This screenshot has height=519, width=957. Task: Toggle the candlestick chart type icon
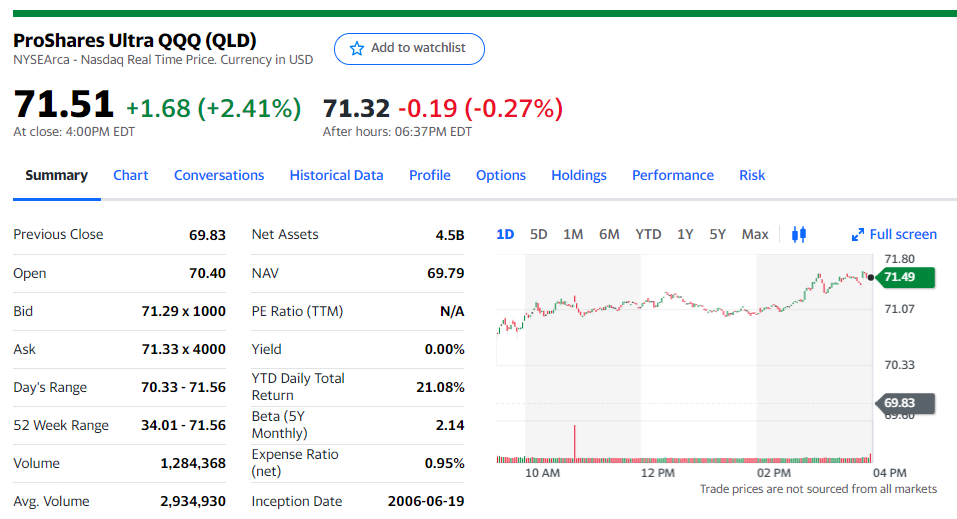tap(799, 234)
